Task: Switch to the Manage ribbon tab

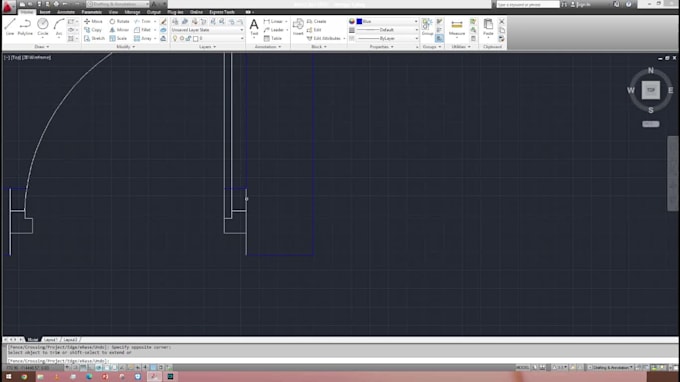Action: (132, 12)
